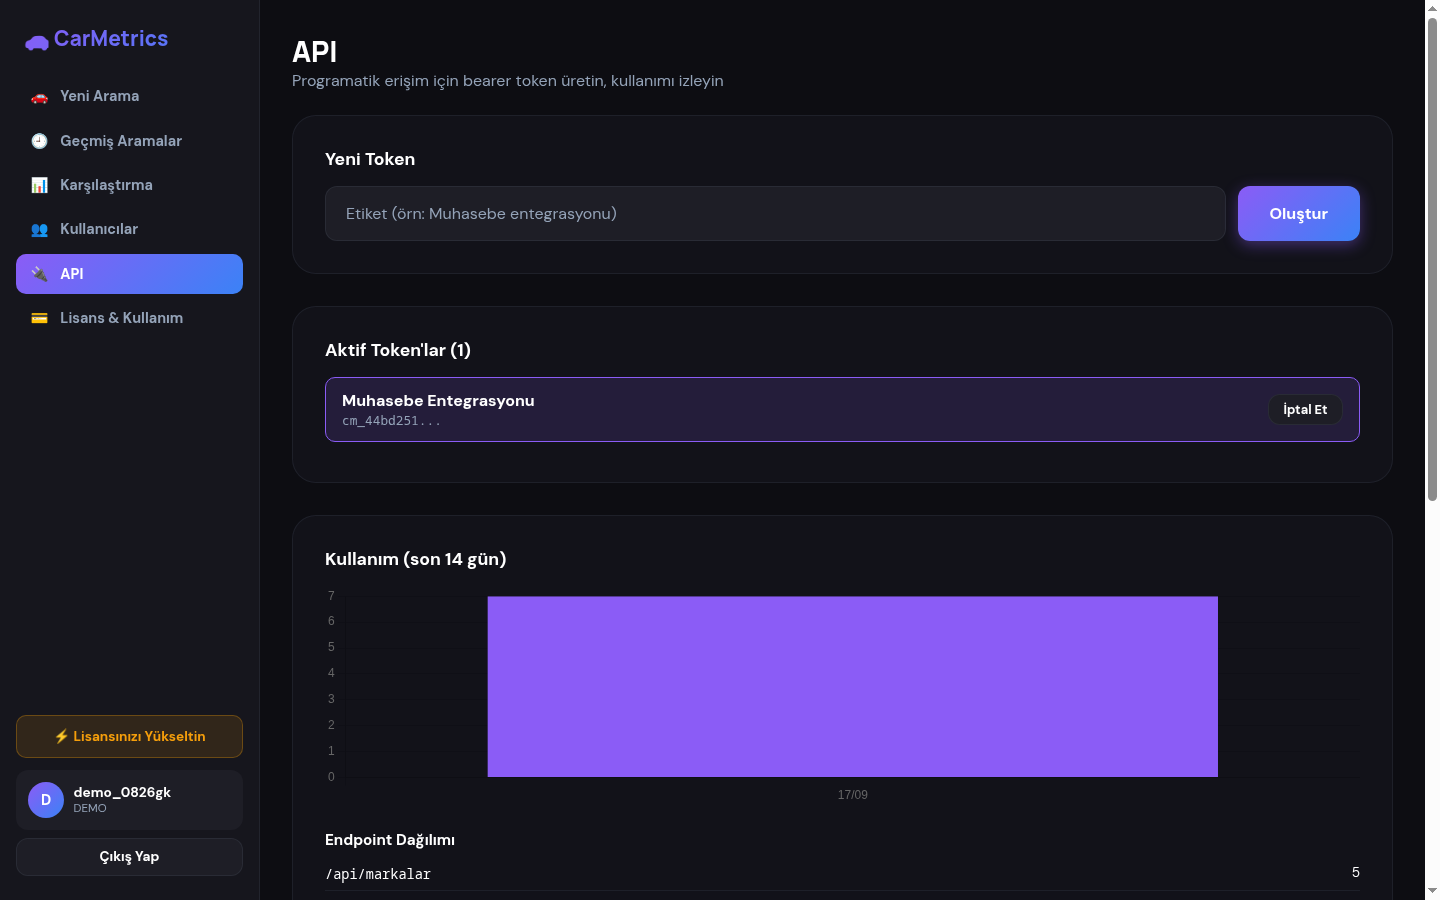Click the count 5 for /api/markalar
The width and height of the screenshot is (1440, 900).
click(1355, 873)
